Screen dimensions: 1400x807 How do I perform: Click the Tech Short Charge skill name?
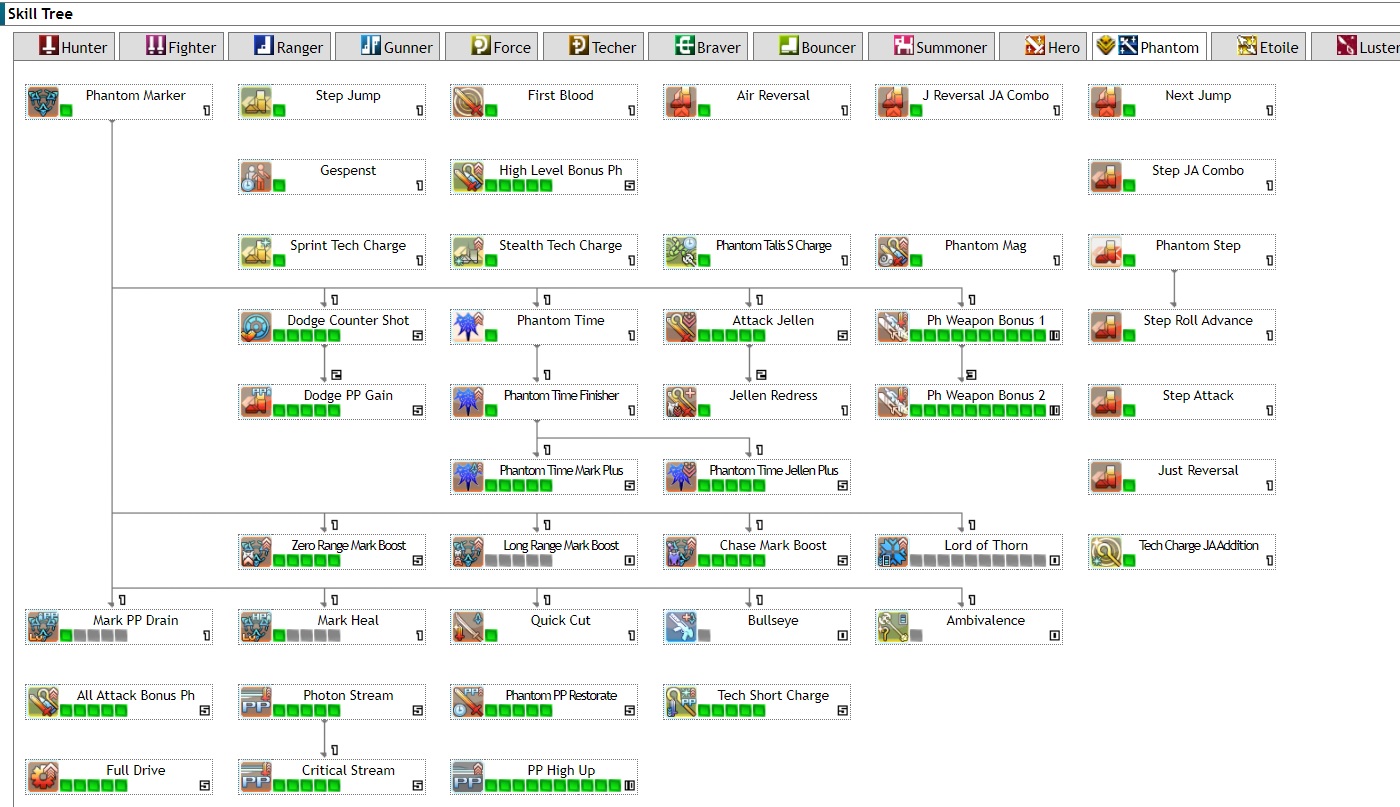[773, 695]
